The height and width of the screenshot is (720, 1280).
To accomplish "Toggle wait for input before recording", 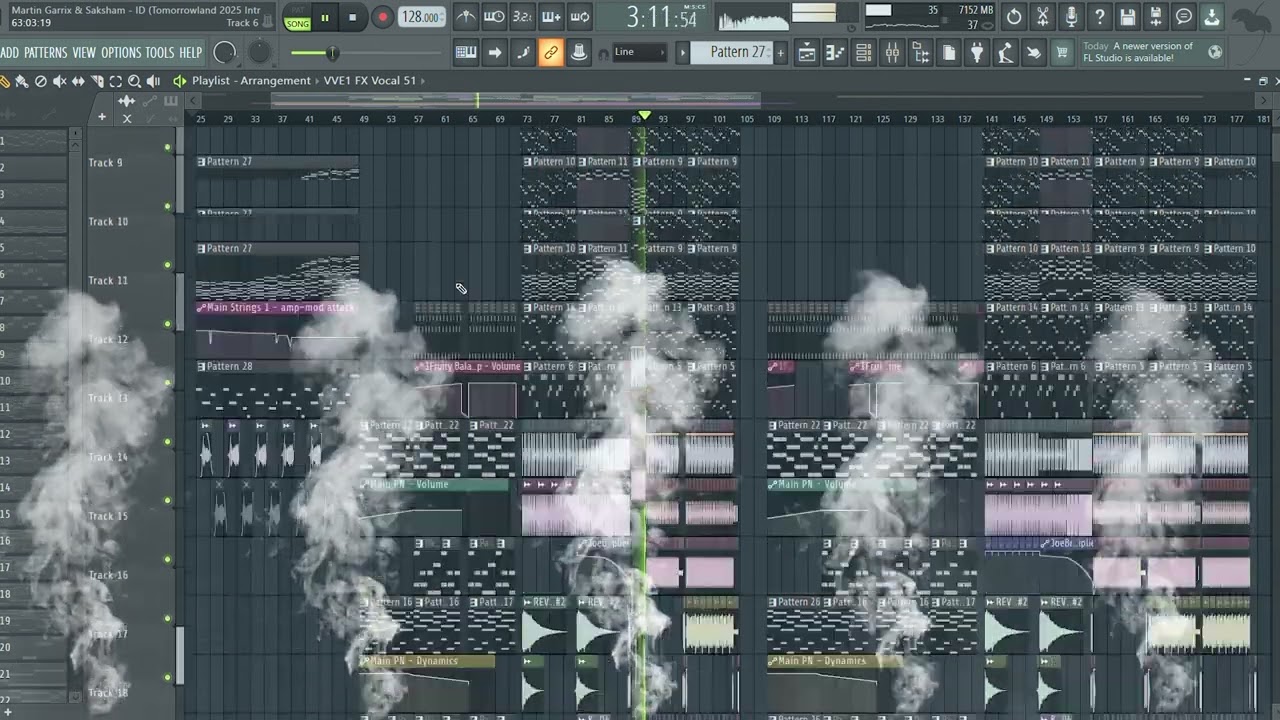I will pyautogui.click(x=494, y=17).
